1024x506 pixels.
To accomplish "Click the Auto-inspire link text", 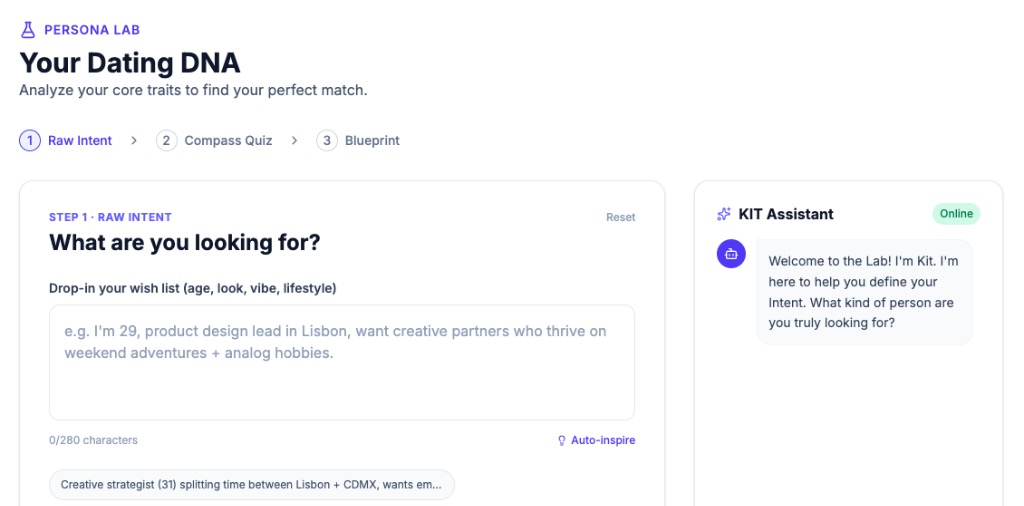I will point(603,440).
